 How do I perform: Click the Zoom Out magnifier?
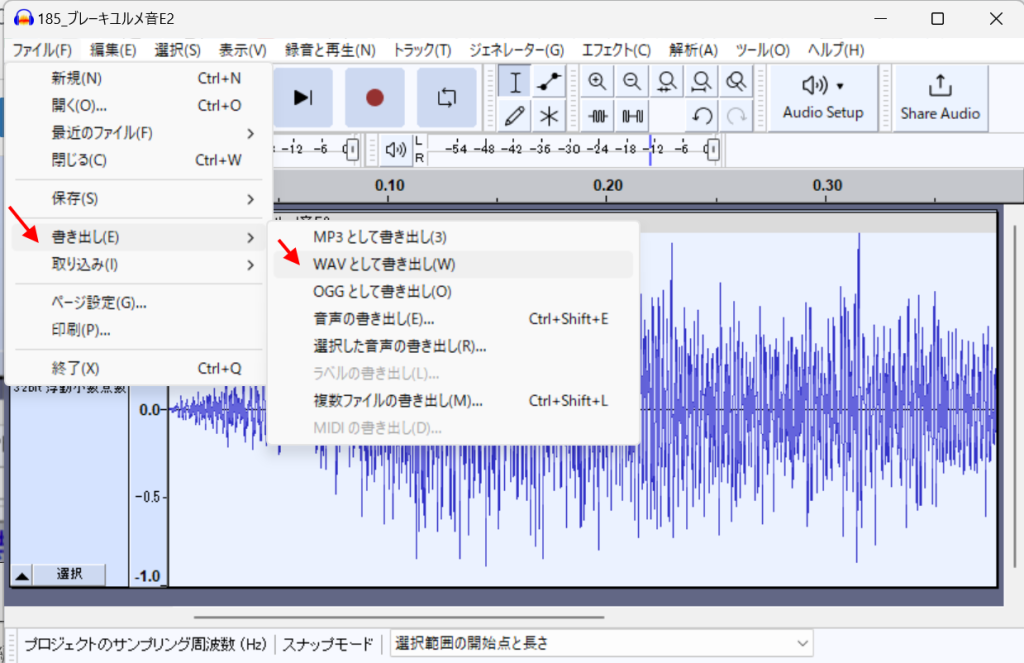[x=632, y=82]
